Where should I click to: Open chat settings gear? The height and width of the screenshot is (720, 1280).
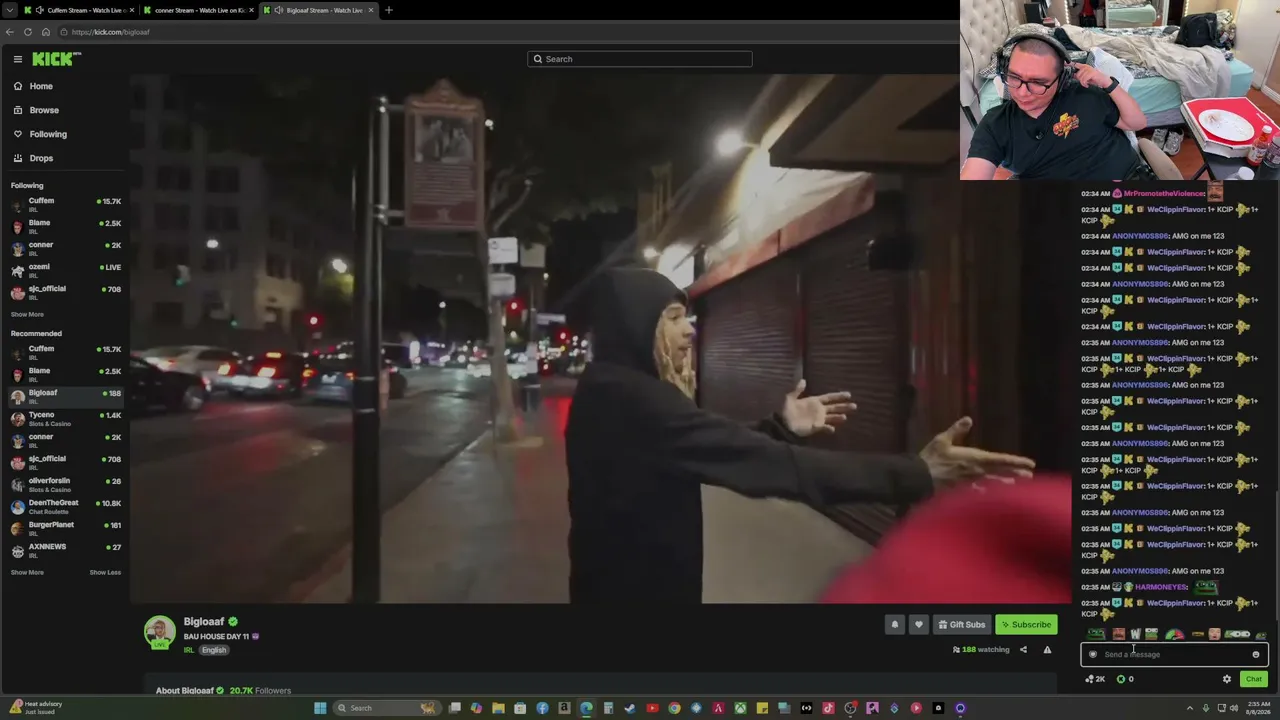click(x=1227, y=679)
